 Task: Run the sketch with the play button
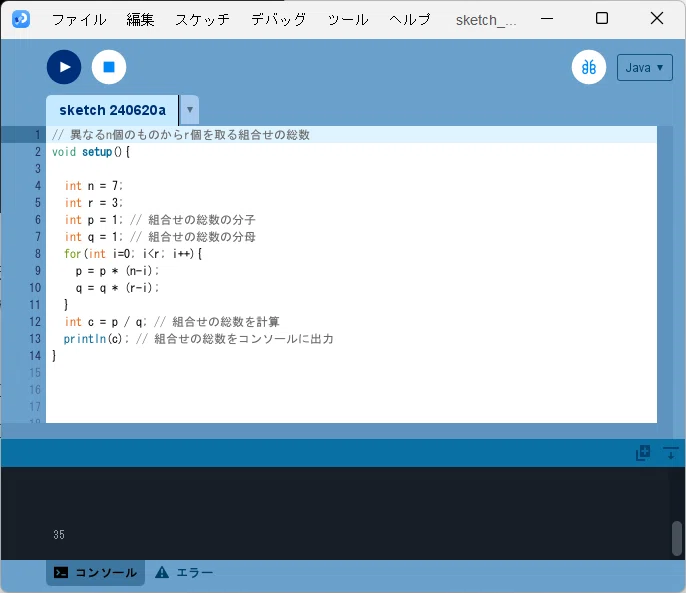point(64,67)
